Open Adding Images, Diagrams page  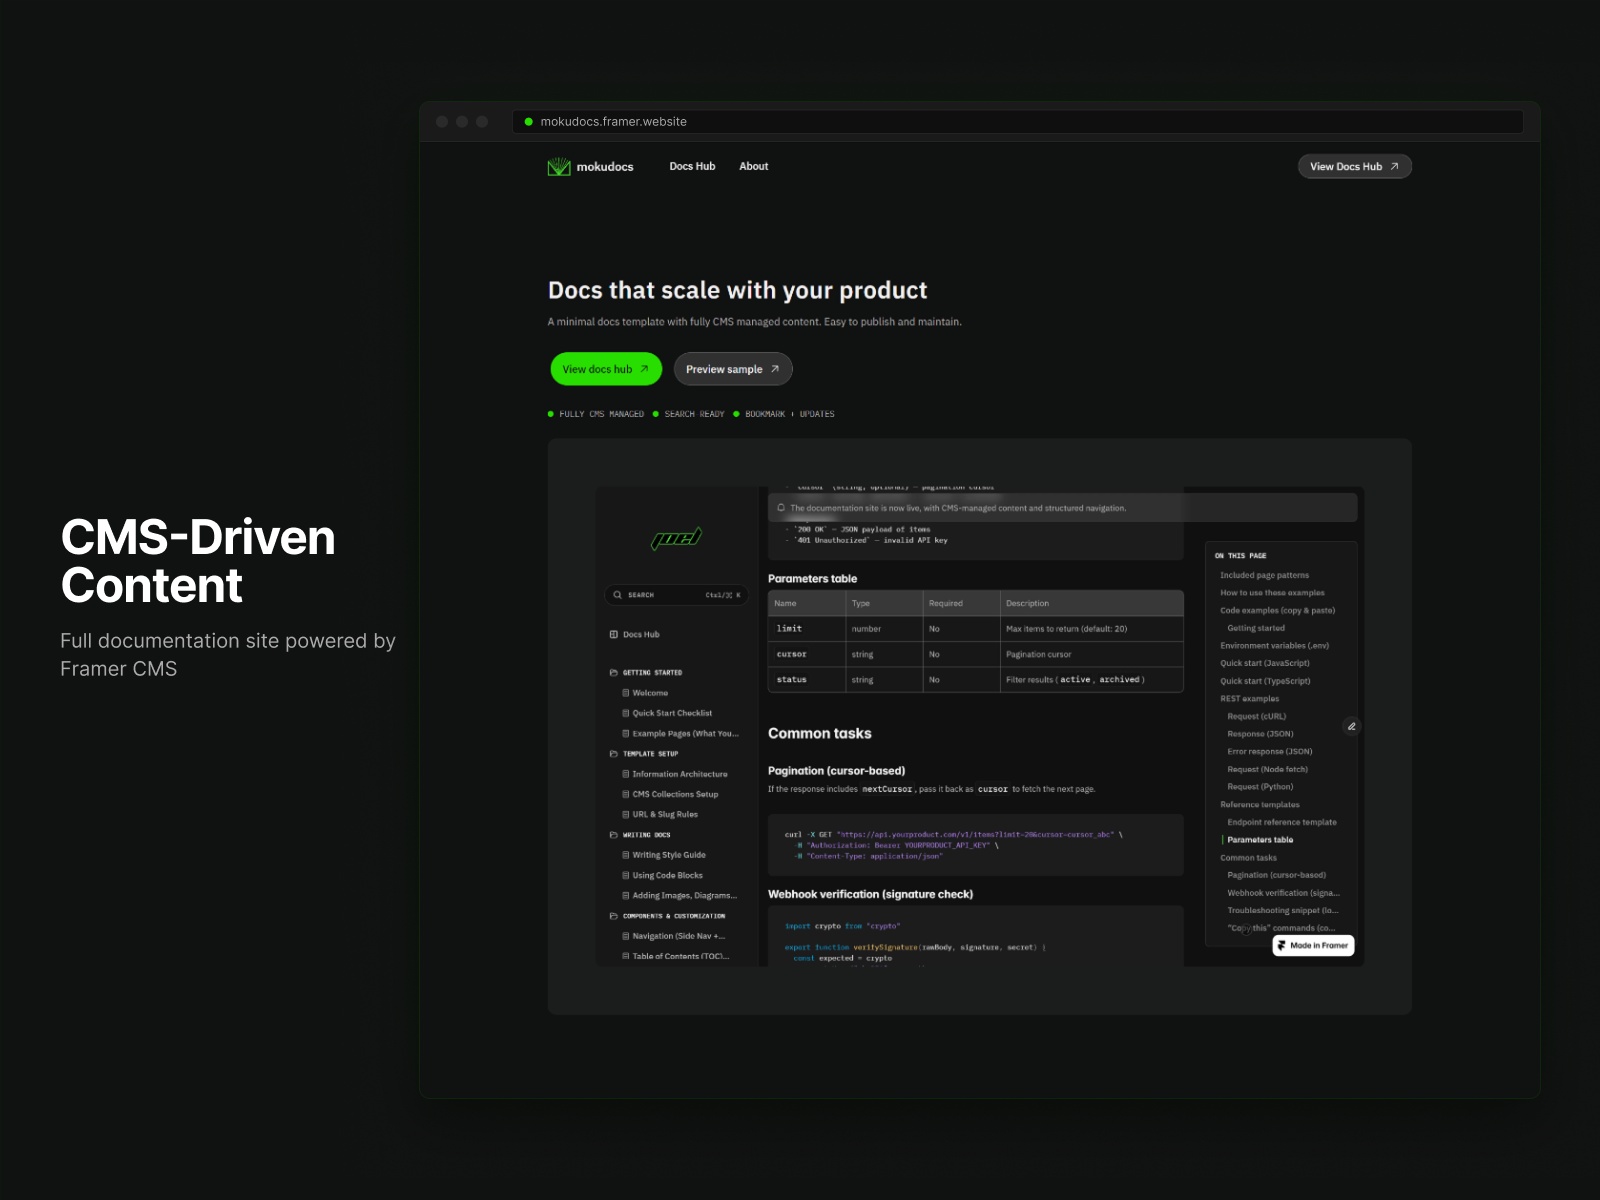[x=684, y=896]
